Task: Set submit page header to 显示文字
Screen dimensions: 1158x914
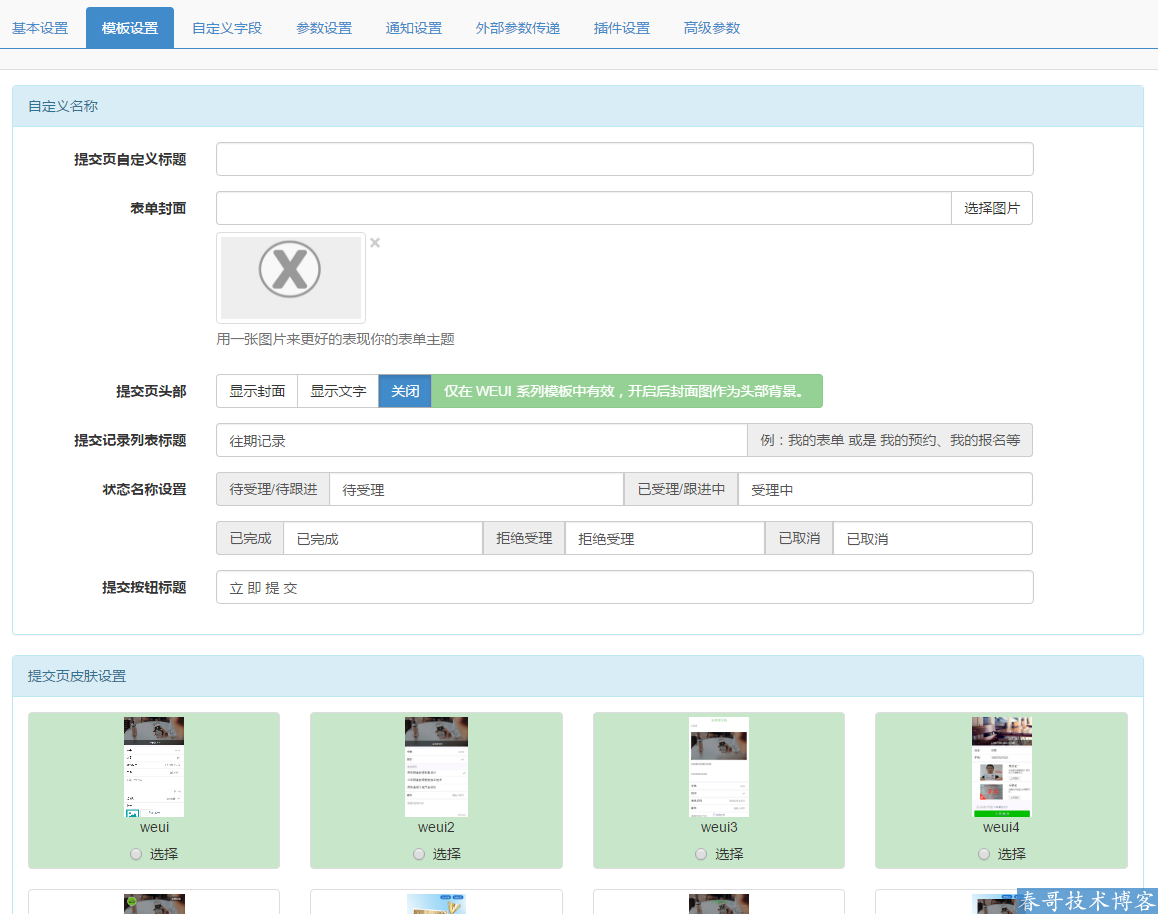Action: pos(338,391)
